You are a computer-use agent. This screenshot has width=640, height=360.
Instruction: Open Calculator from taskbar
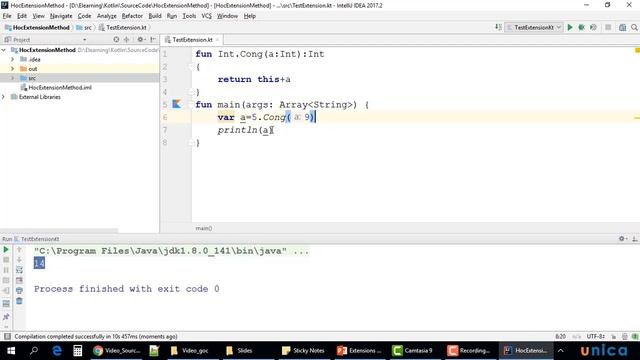click(x=78, y=351)
